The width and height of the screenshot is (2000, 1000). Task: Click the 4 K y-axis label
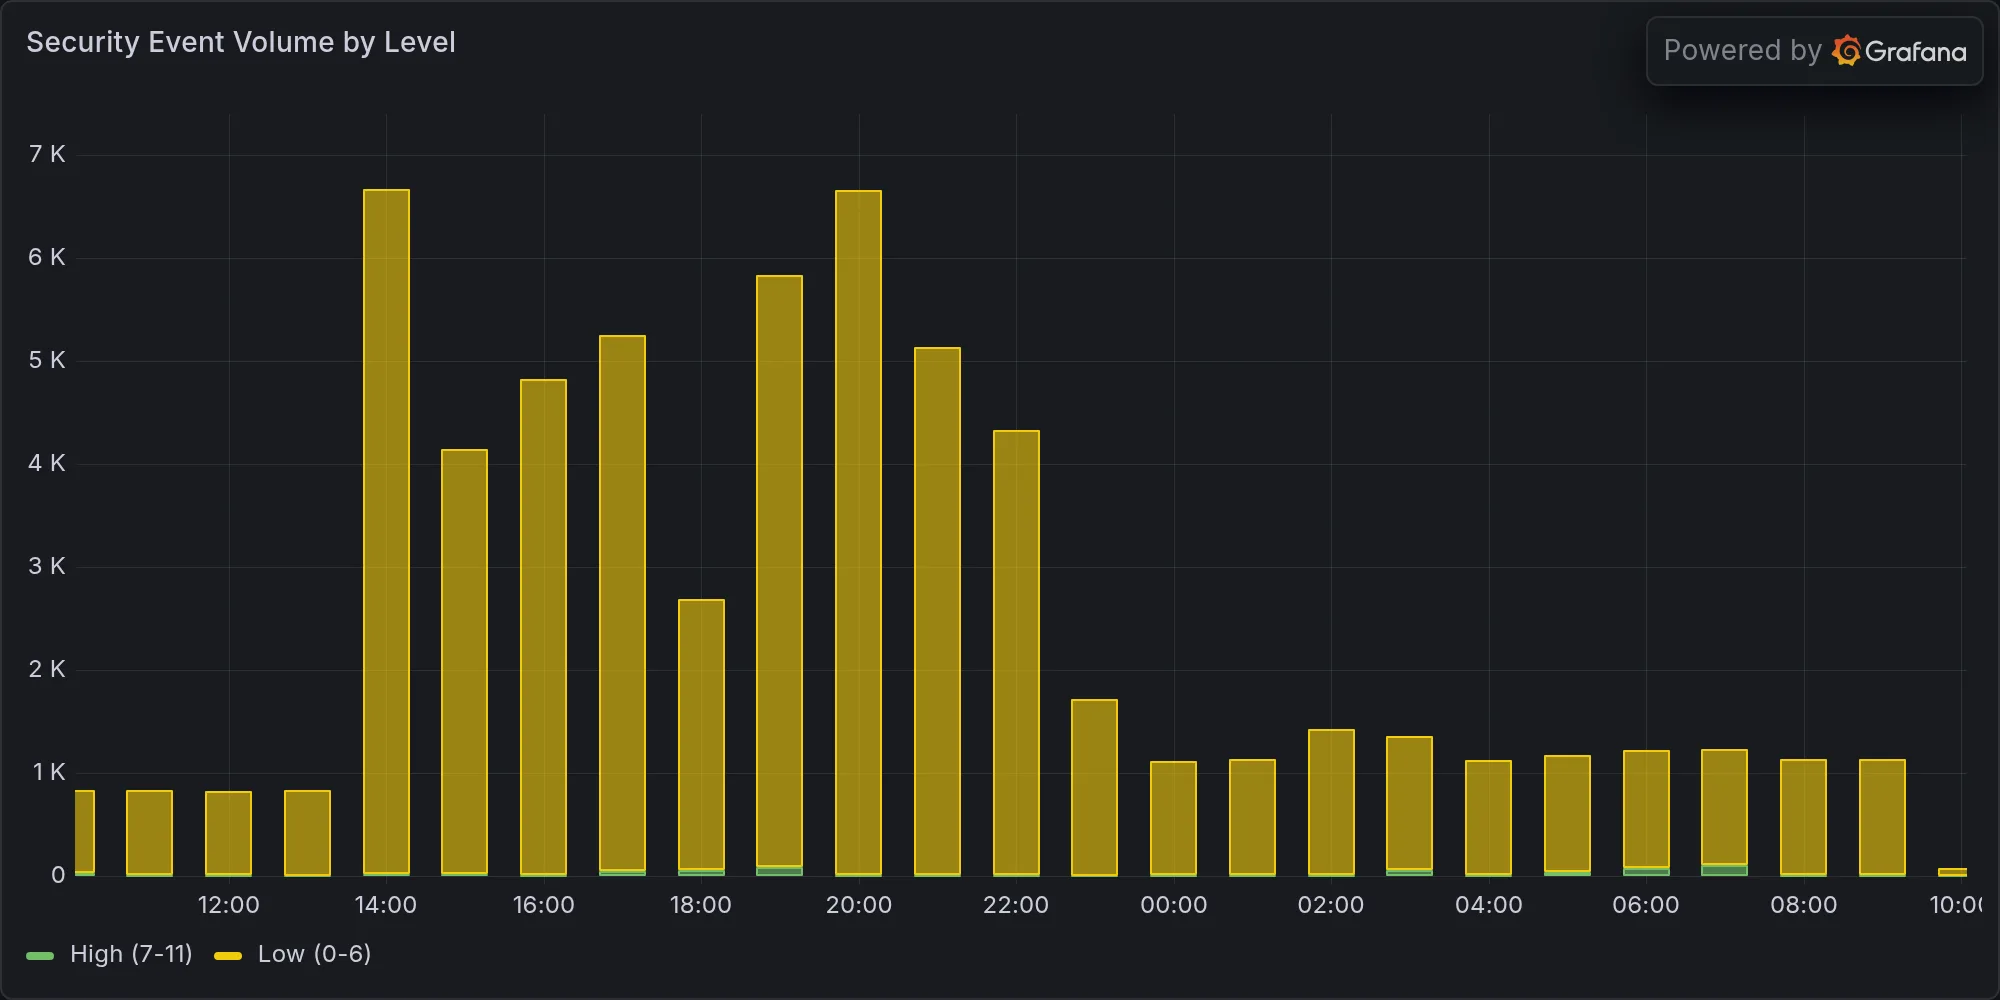pos(47,463)
